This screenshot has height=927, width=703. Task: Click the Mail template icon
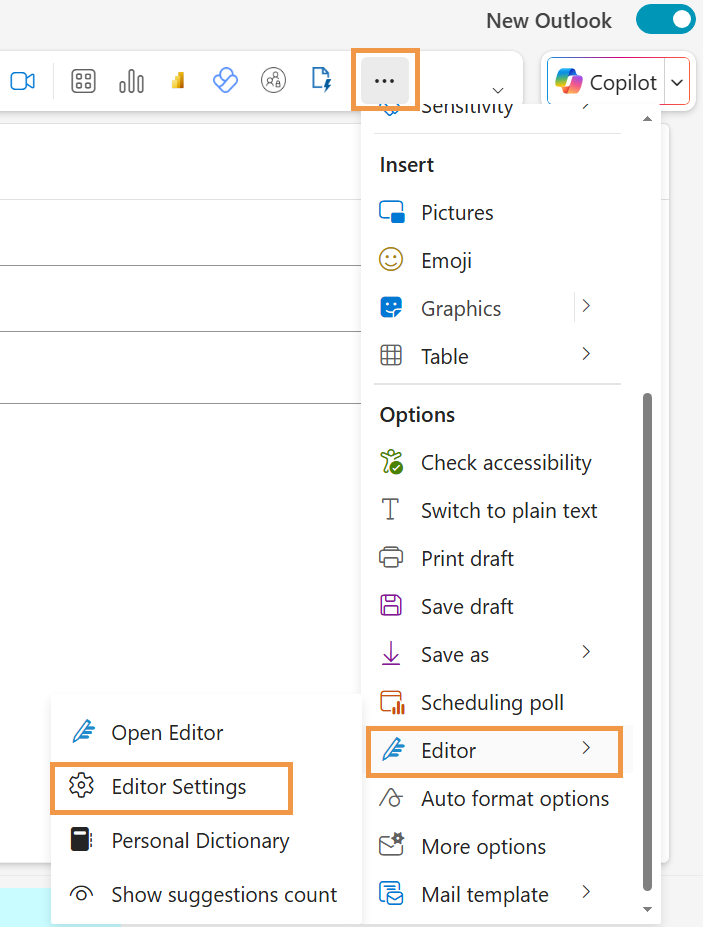pos(391,893)
